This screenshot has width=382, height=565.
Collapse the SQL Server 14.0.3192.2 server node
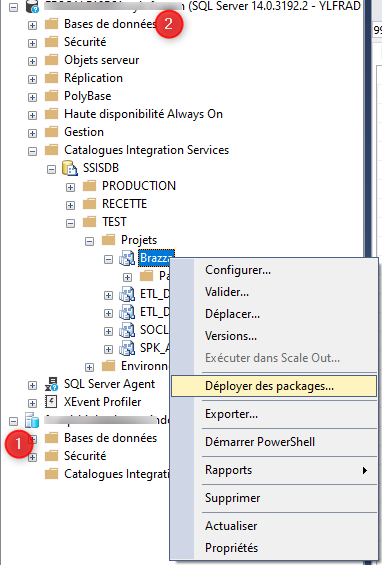click(13, 7)
